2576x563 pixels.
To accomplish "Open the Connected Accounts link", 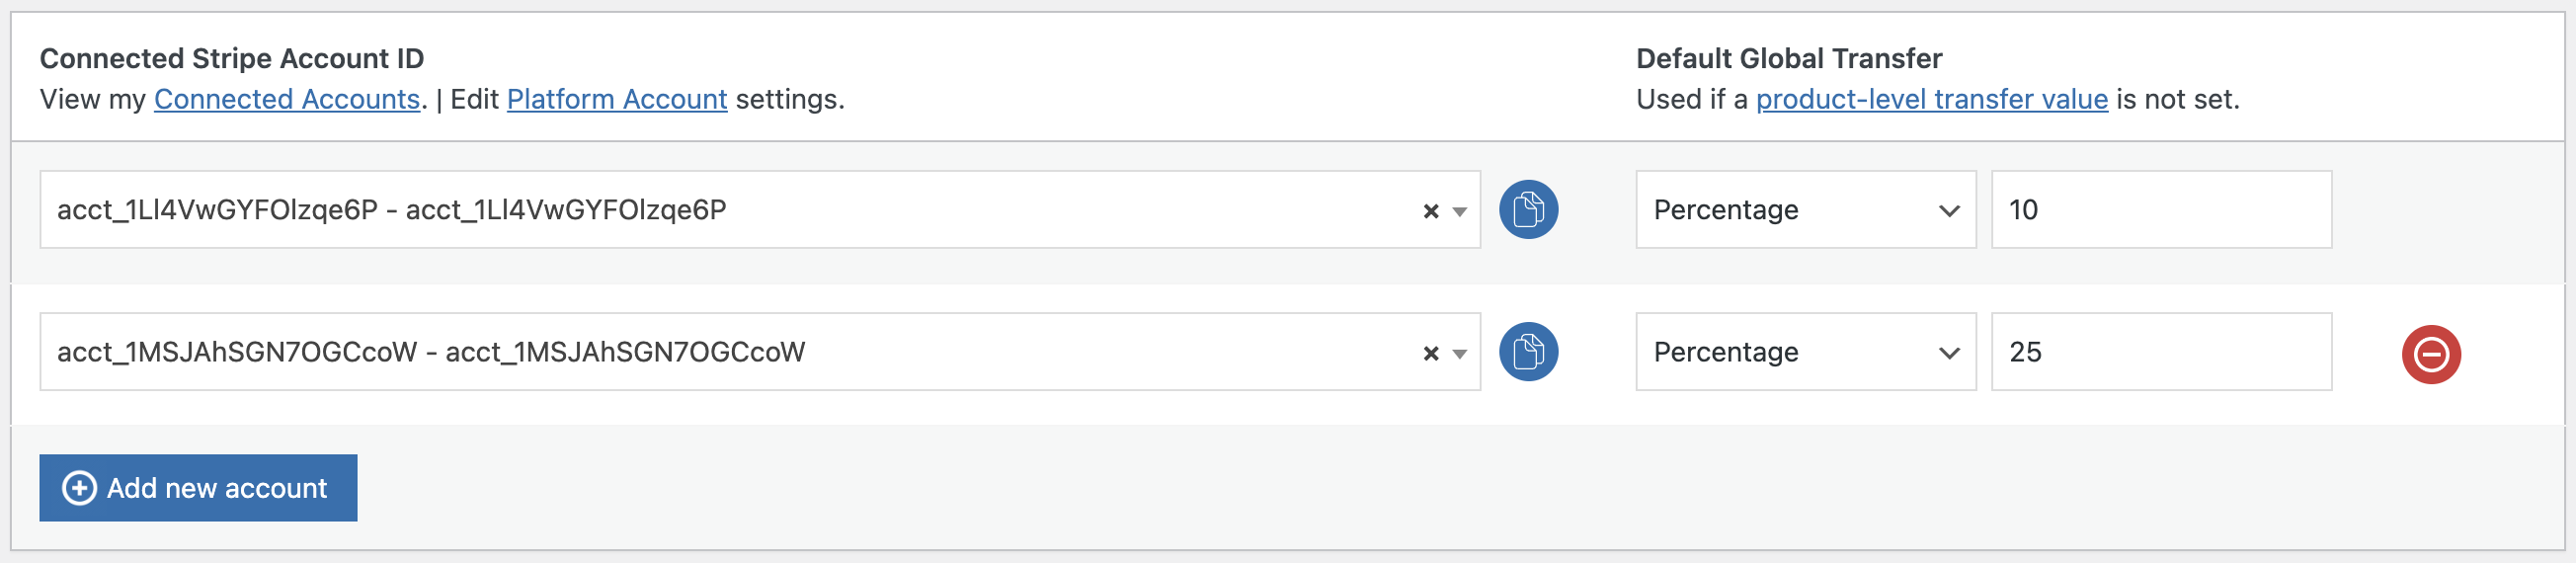I will [x=287, y=99].
